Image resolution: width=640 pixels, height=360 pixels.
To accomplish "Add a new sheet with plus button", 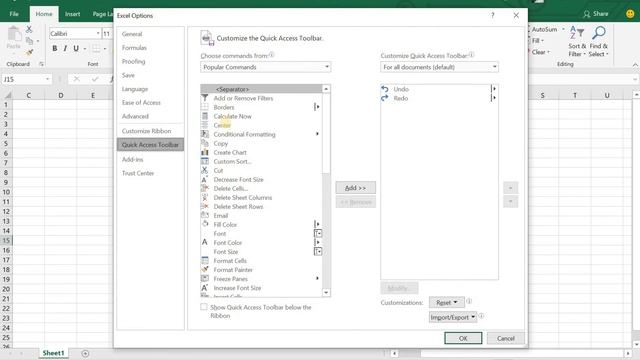I will 85,353.
